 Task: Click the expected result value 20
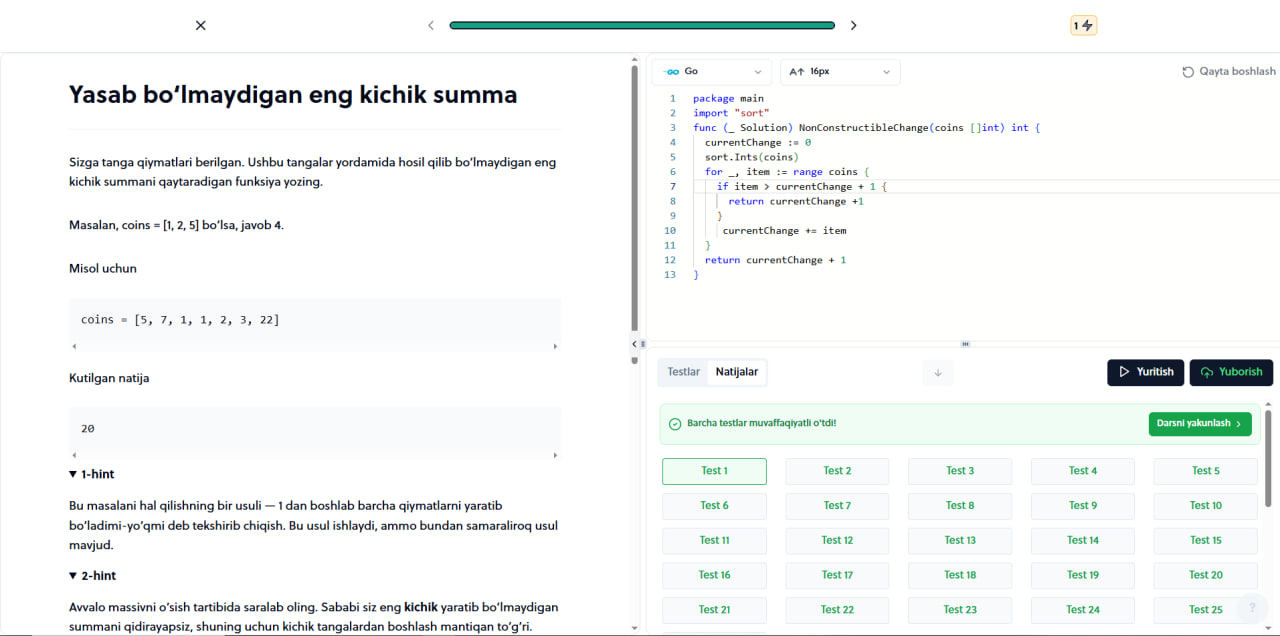88,429
